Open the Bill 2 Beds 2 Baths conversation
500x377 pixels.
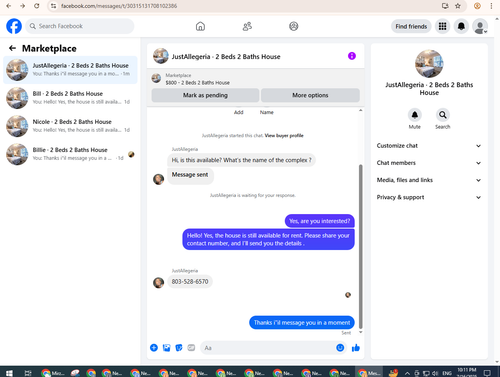[70, 98]
